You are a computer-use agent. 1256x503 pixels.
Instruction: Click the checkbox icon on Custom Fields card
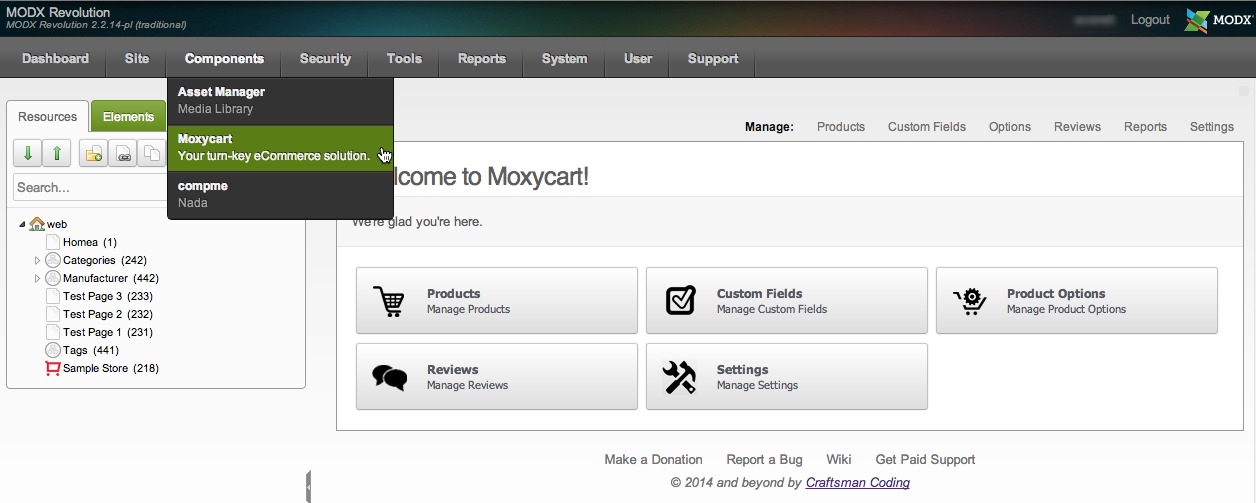pos(680,300)
